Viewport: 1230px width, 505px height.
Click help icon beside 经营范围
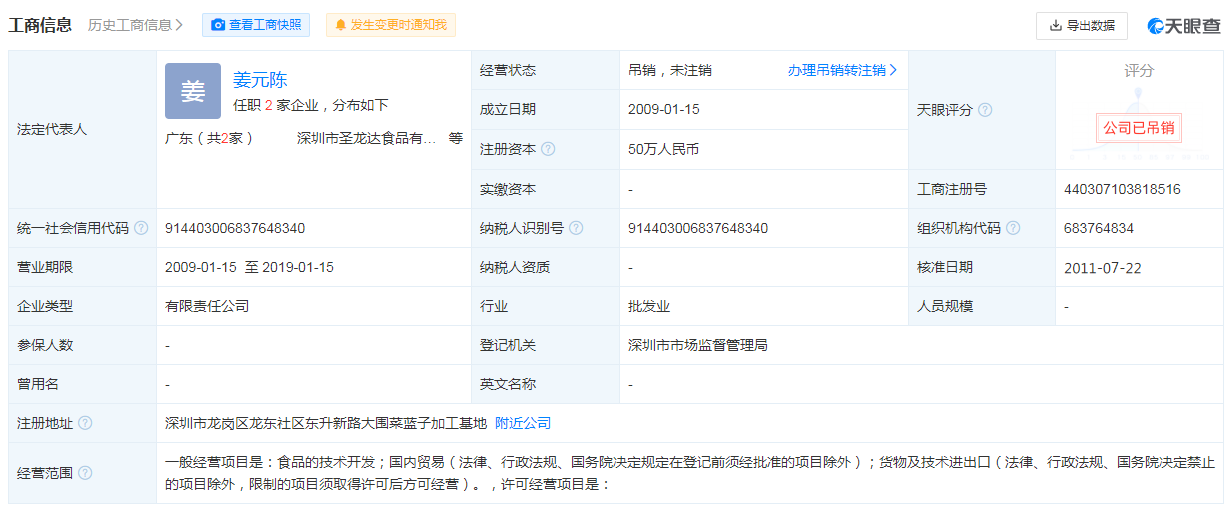(x=85, y=473)
